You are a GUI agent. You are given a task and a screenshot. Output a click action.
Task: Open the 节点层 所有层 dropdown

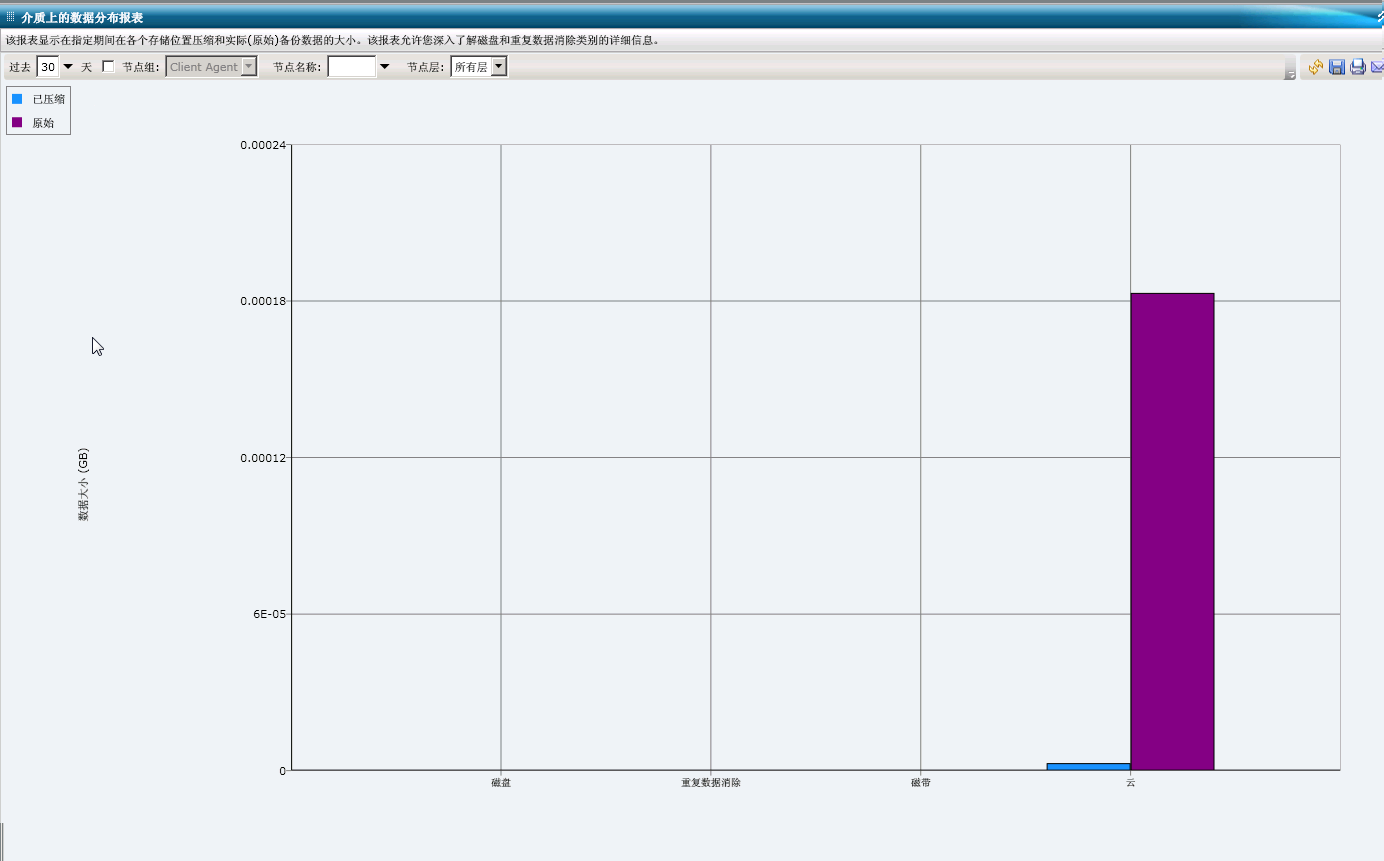[479, 67]
